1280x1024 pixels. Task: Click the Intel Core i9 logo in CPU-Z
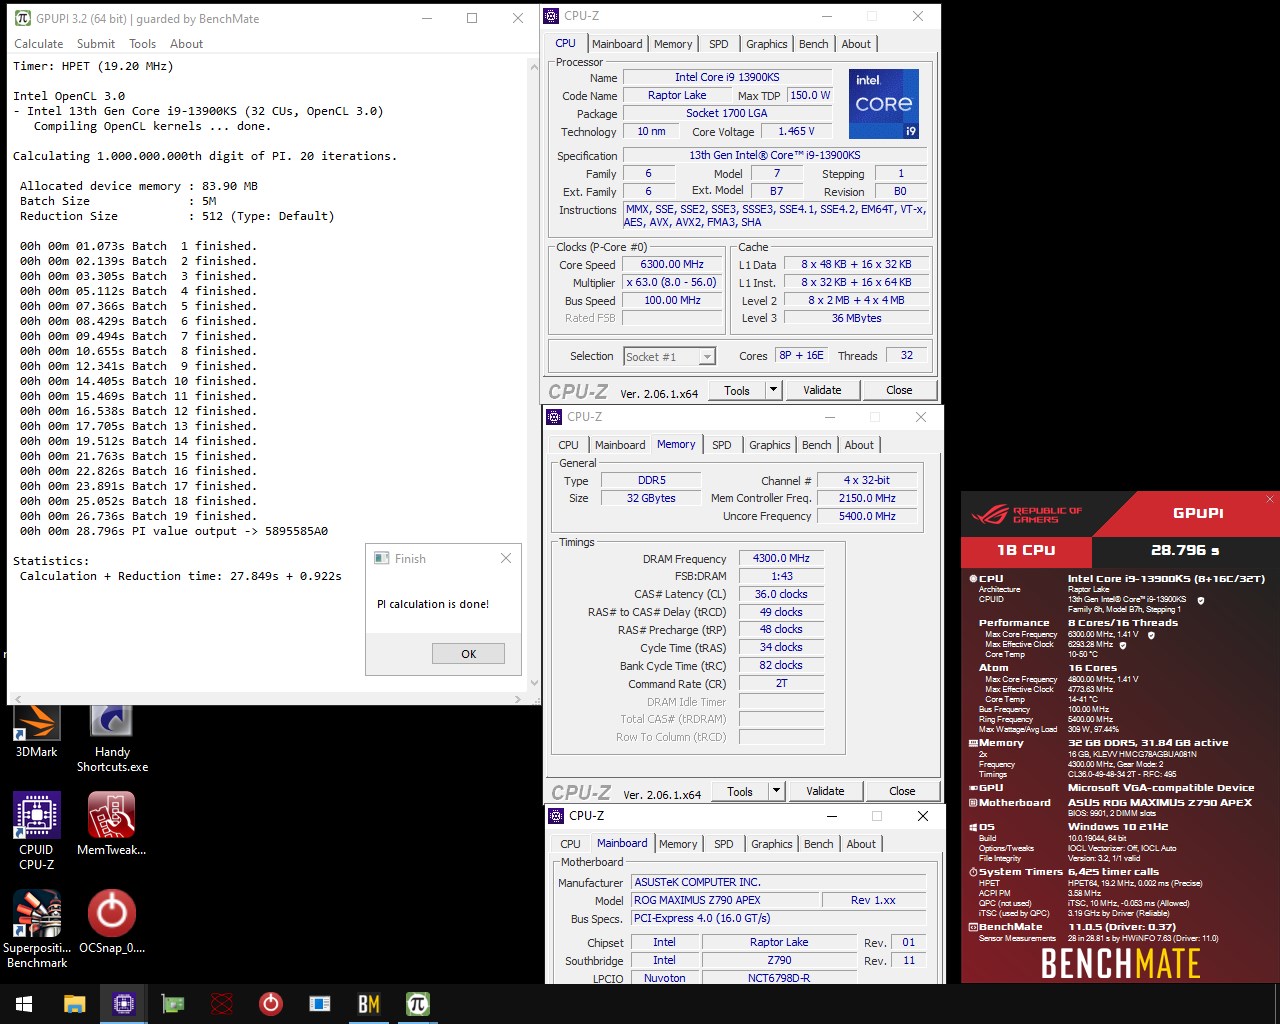point(884,104)
